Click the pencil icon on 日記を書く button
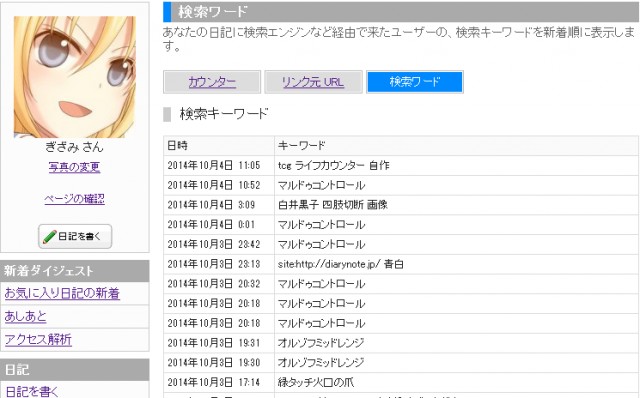Screen dimensions: 640x398 [x=49, y=236]
